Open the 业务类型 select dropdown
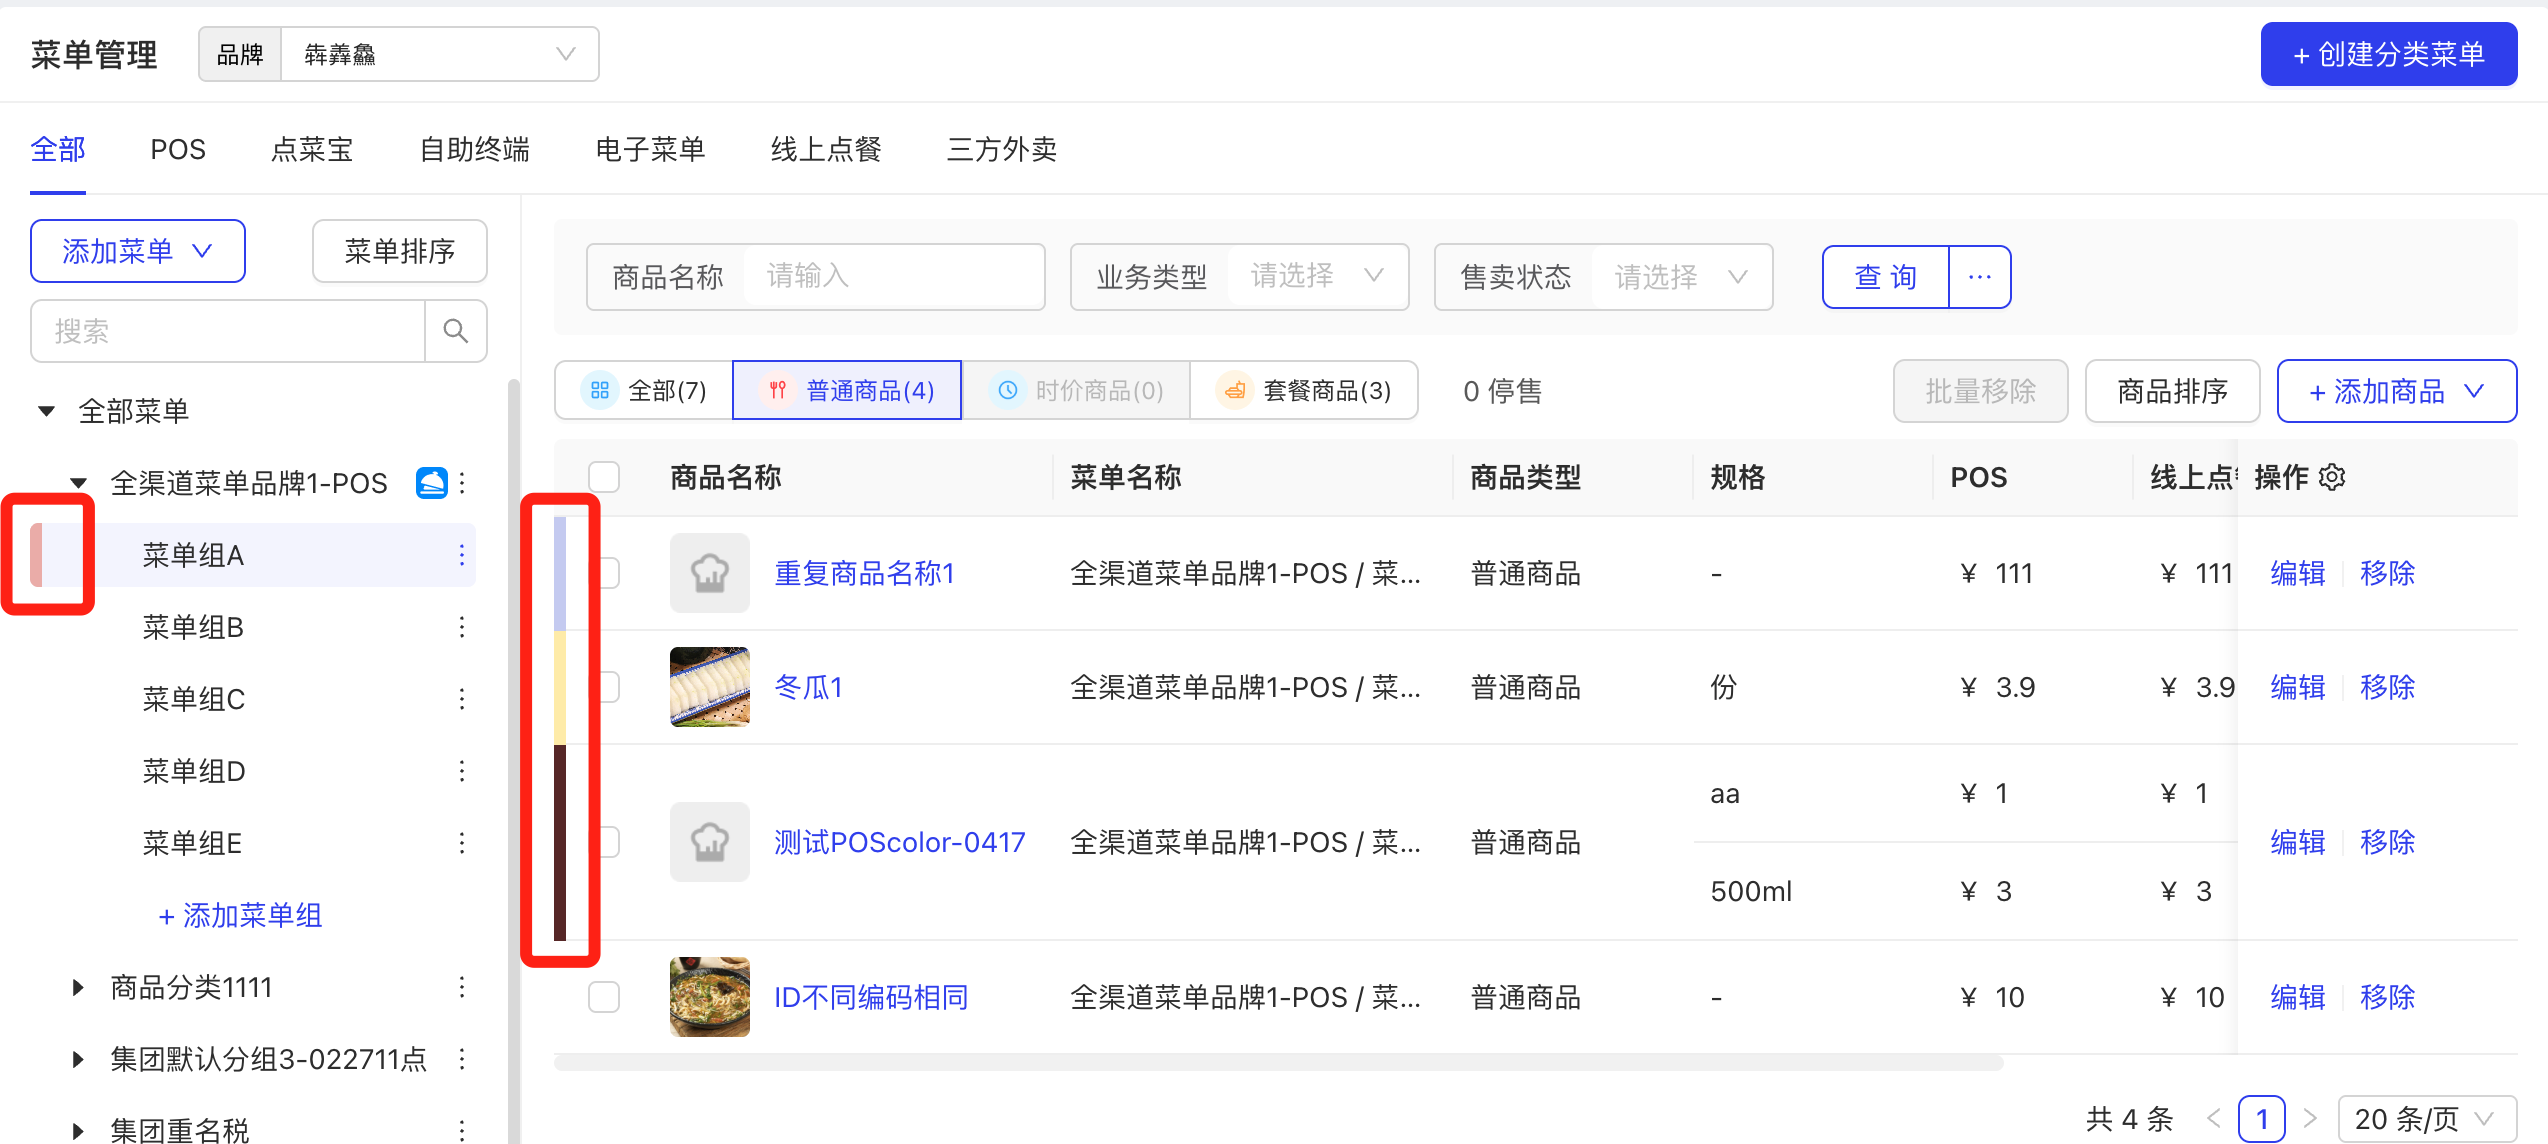 pyautogui.click(x=1316, y=277)
